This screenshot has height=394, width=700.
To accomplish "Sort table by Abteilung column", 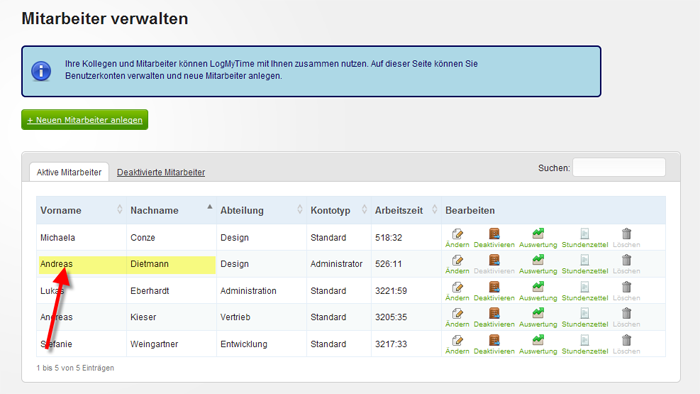I will coord(261,210).
